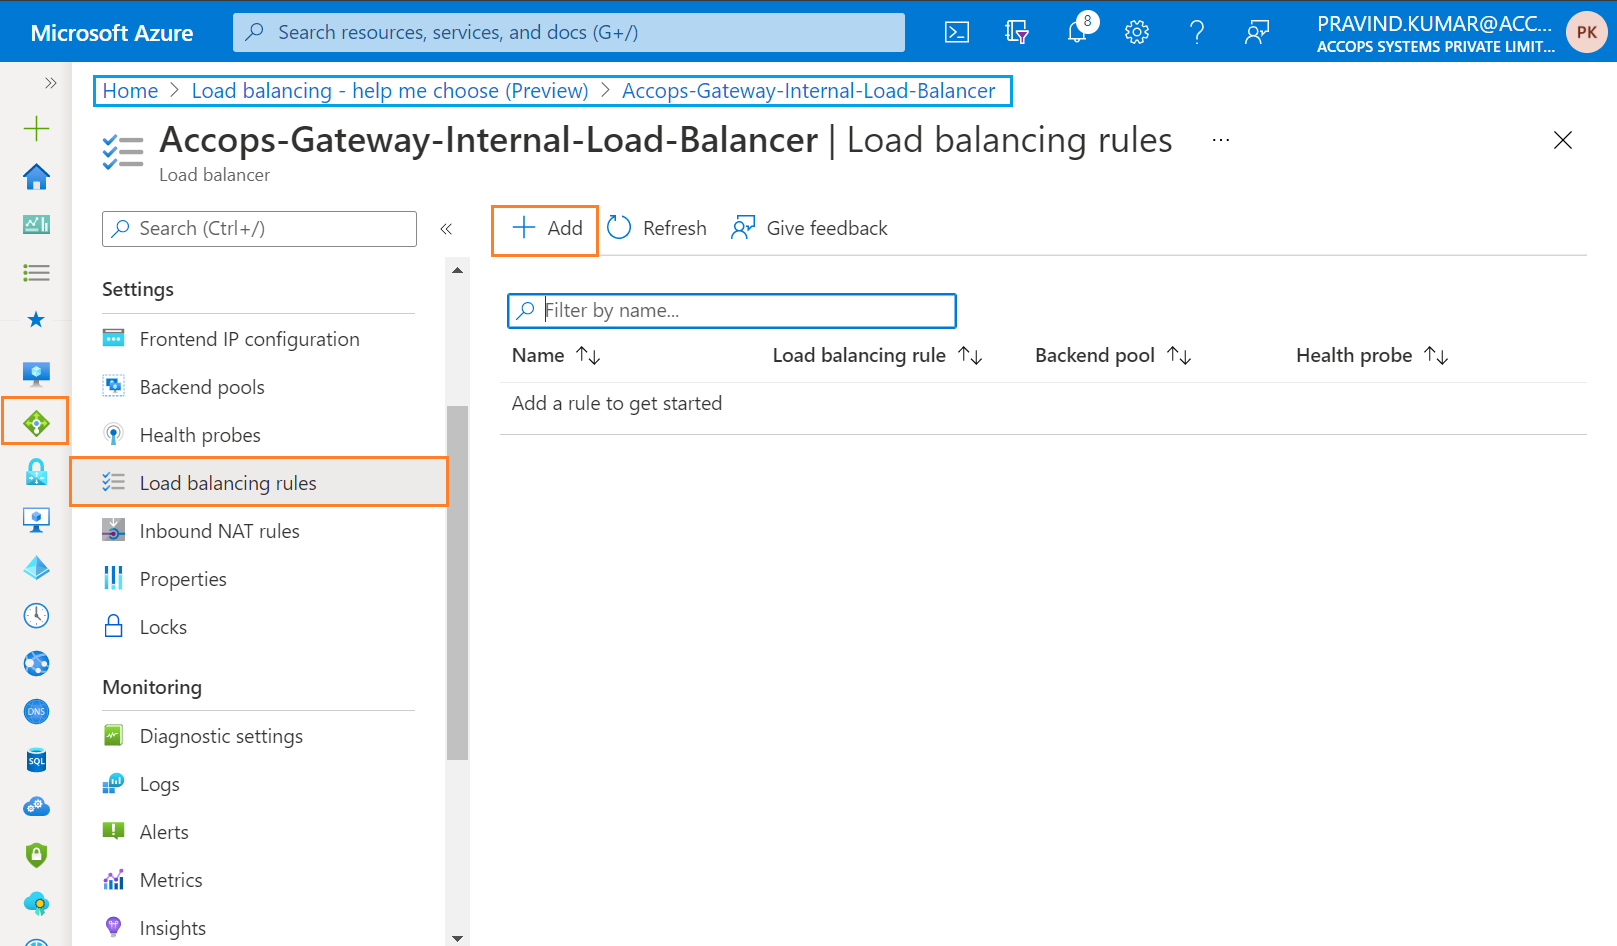
Task: Open the PK account avatar
Action: pyautogui.click(x=1586, y=32)
